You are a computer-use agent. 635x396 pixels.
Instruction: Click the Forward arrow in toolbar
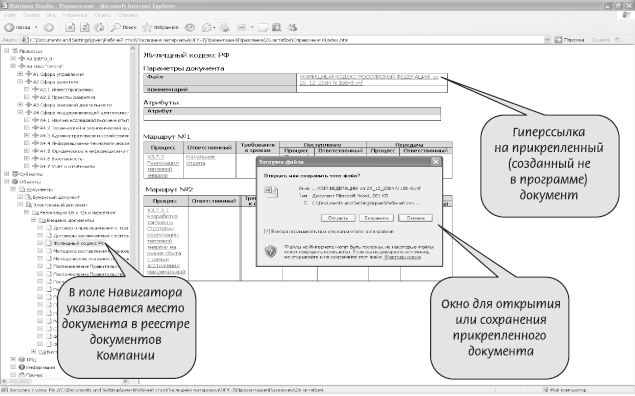[49, 27]
